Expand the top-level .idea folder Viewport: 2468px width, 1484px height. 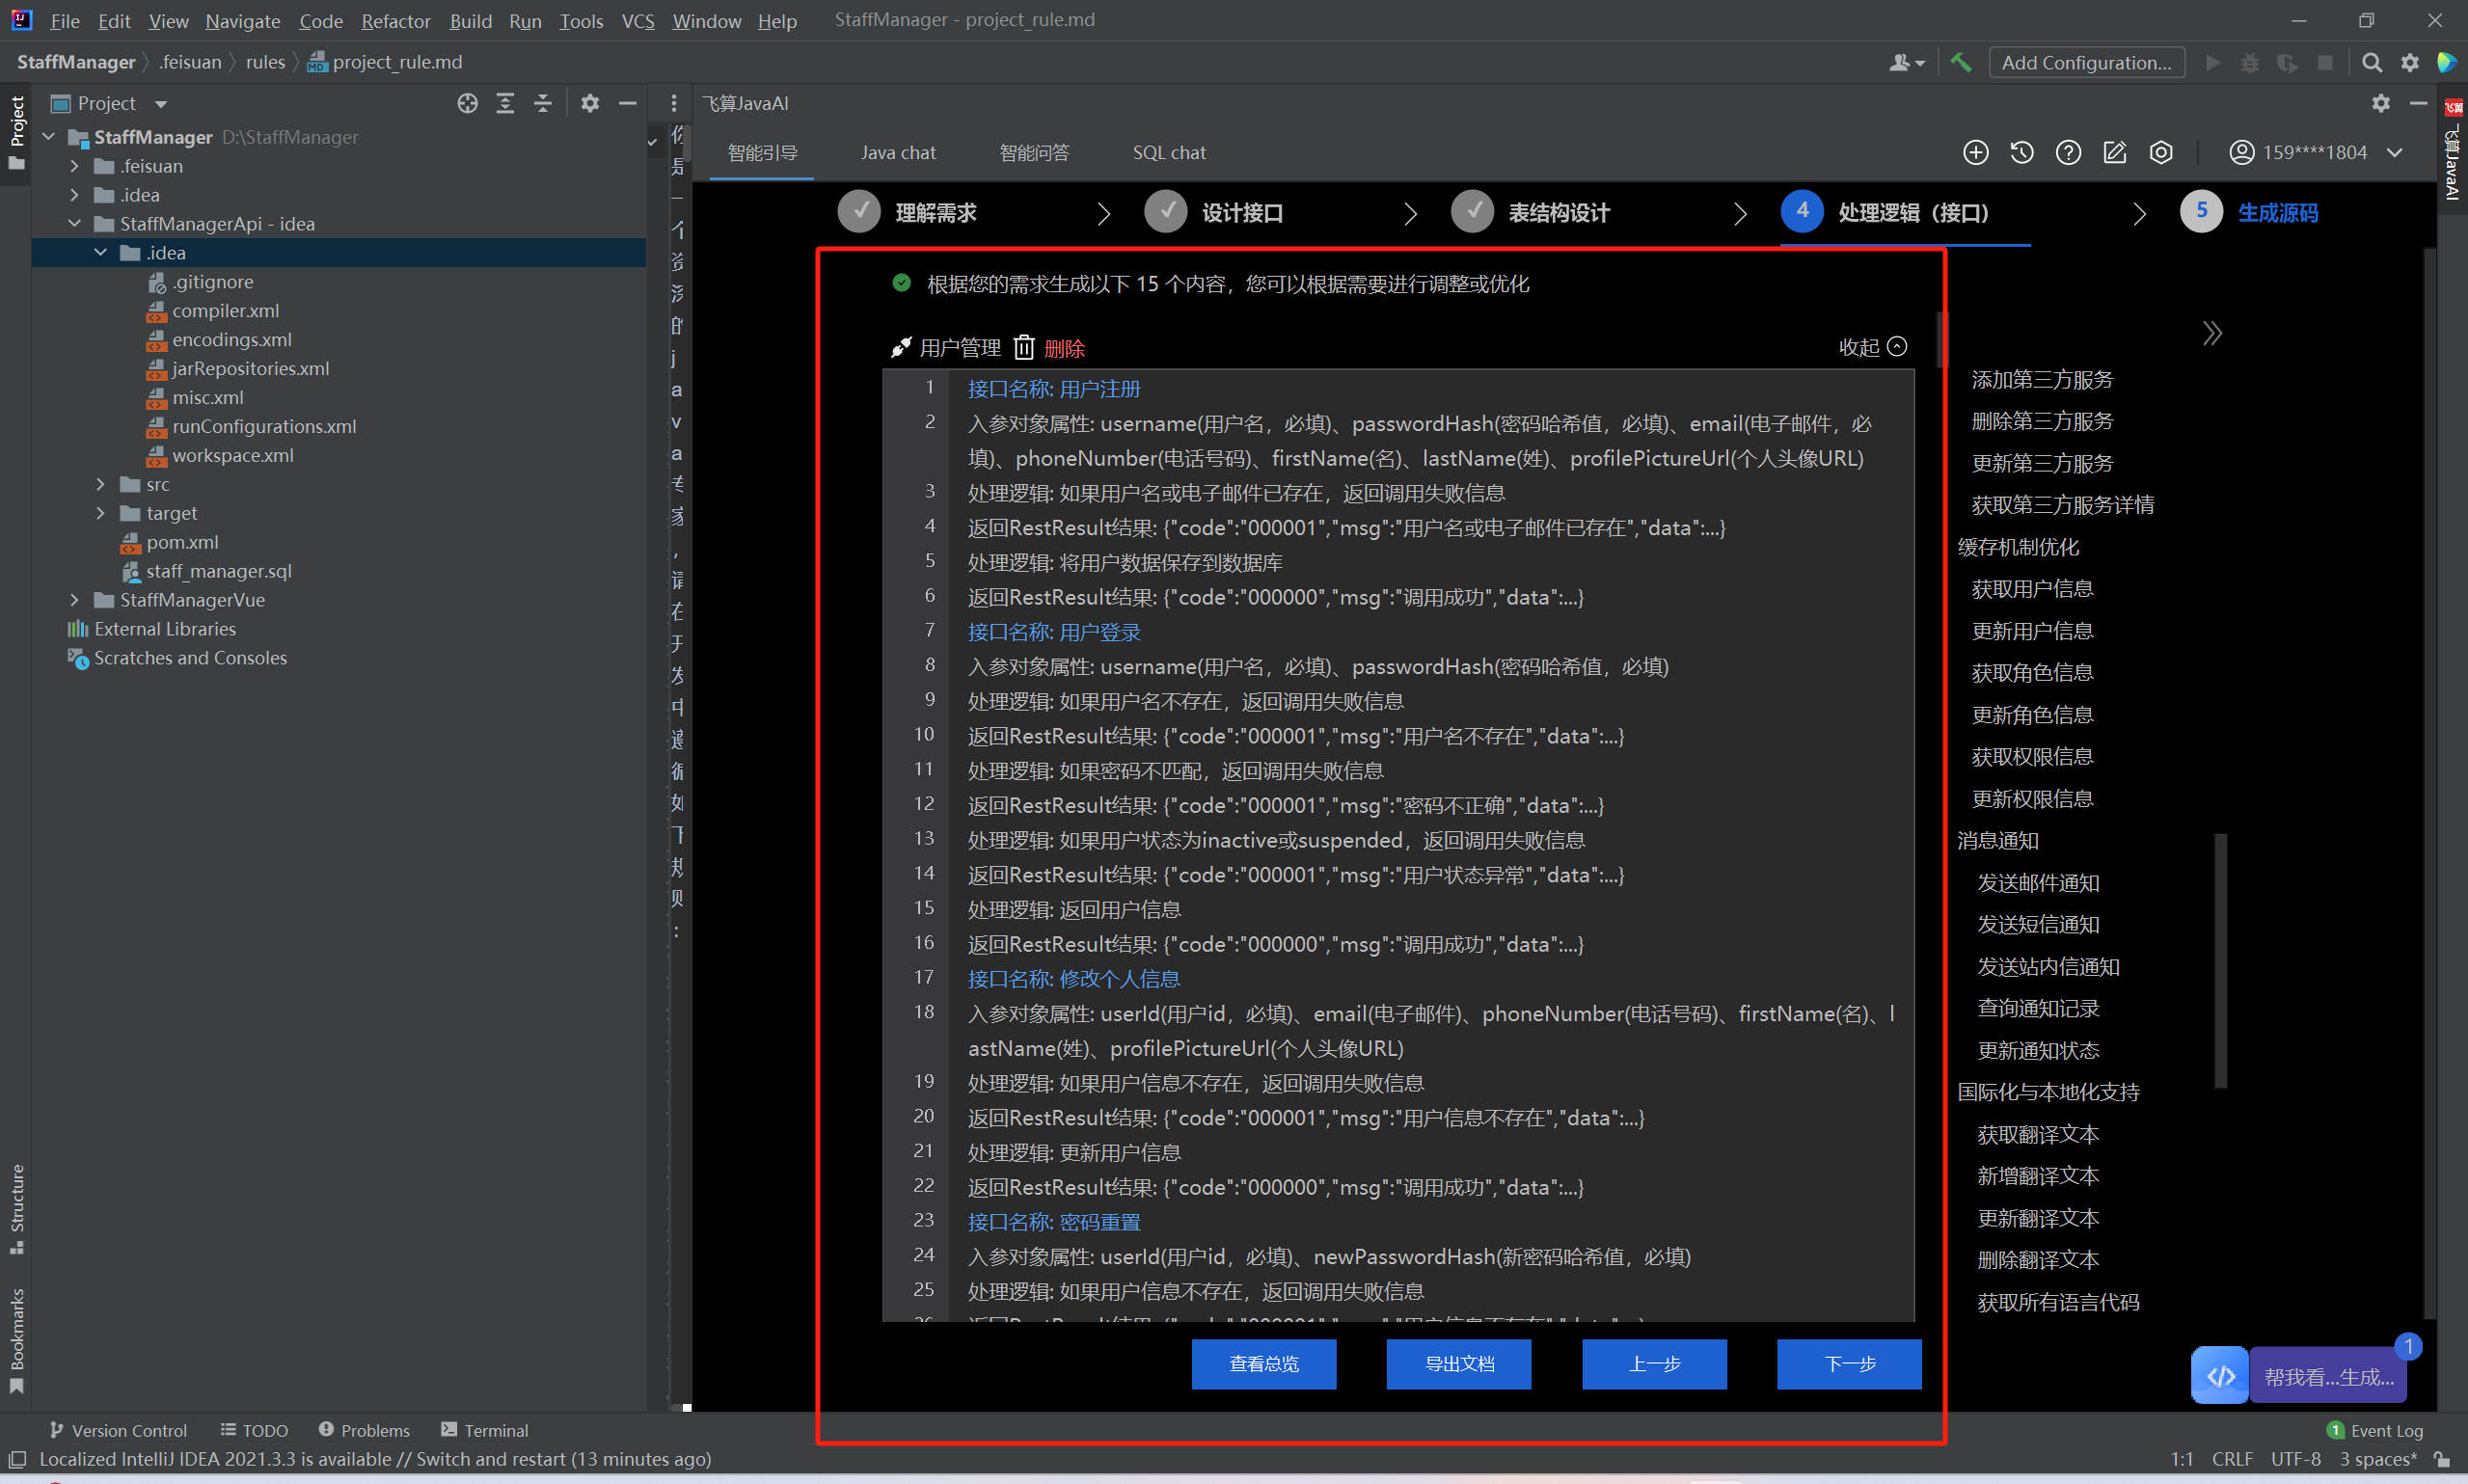[74, 195]
